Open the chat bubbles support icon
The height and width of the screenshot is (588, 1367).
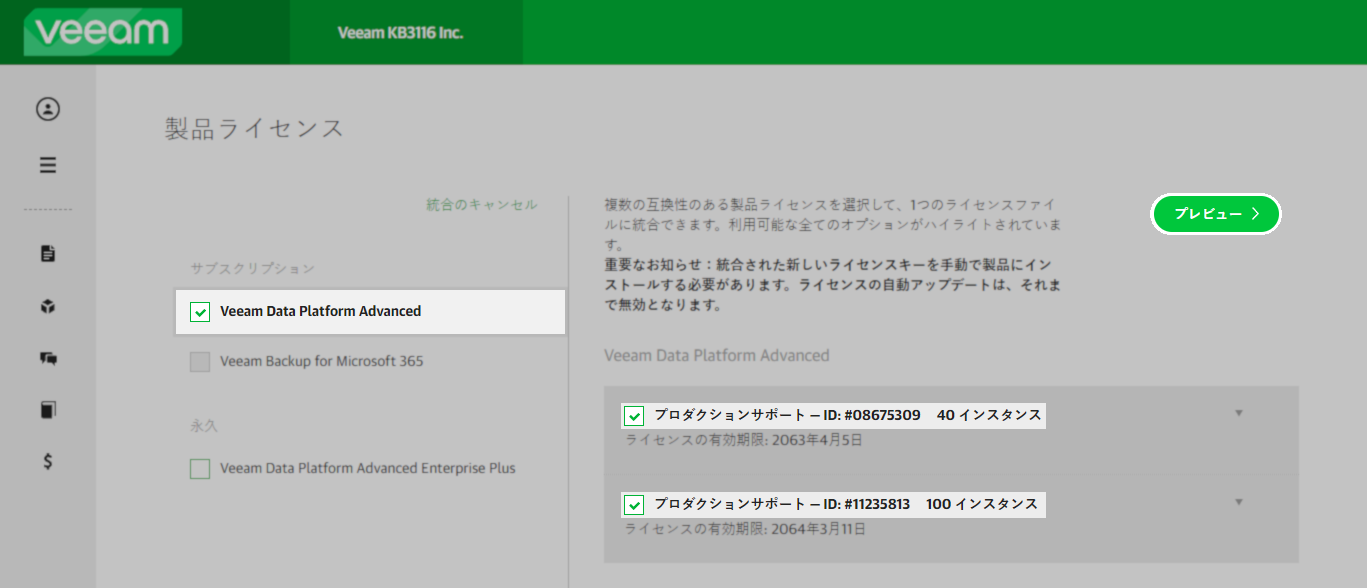[48, 358]
